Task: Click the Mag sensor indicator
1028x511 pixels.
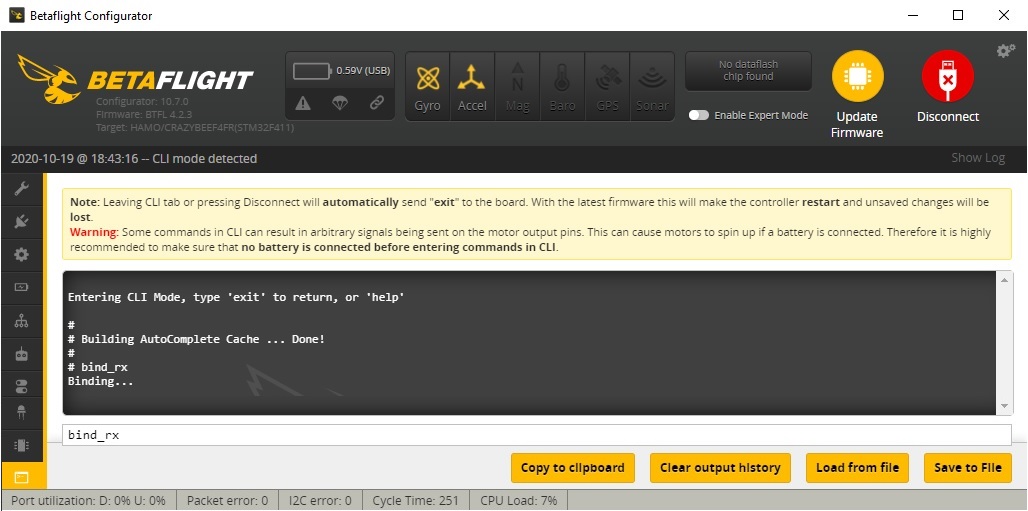Action: [517, 87]
